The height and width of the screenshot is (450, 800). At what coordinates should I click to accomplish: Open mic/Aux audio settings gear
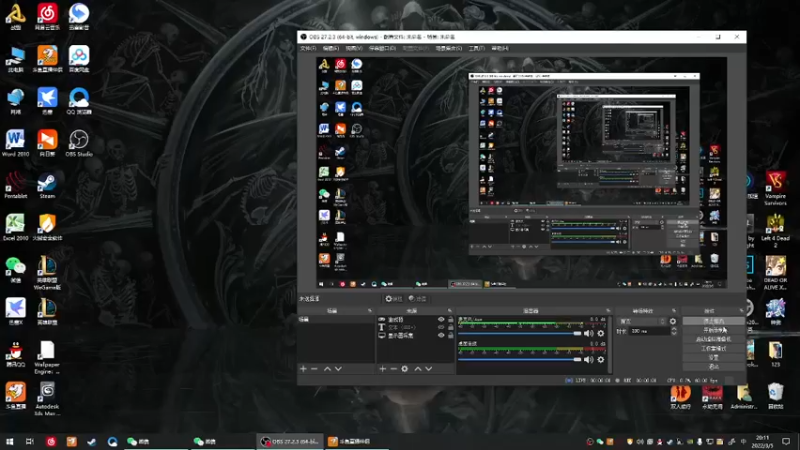(x=601, y=333)
